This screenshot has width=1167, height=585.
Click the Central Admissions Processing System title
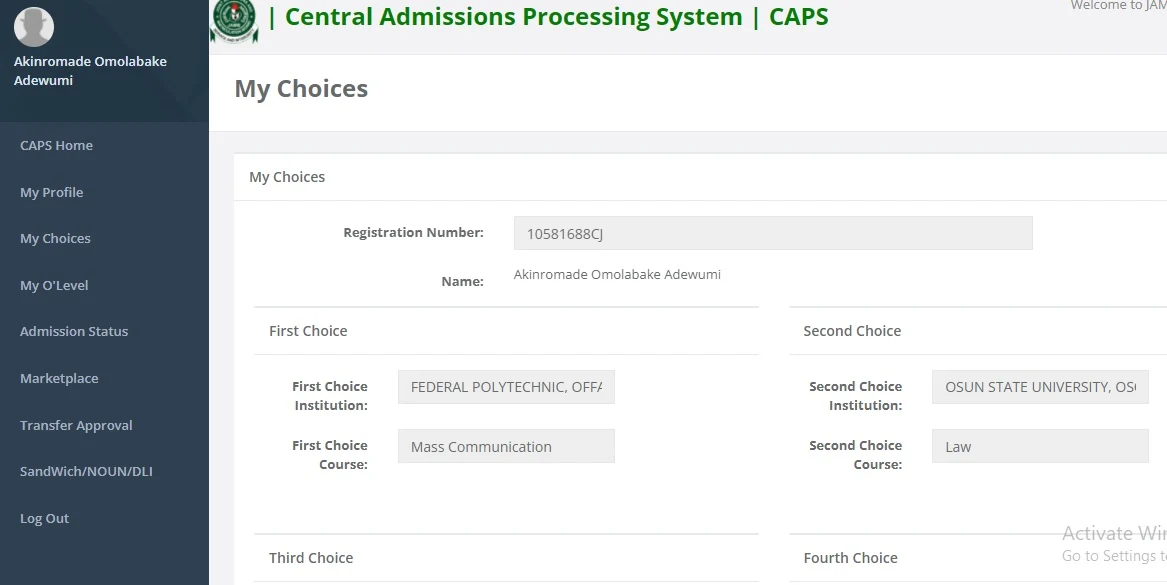(x=548, y=17)
